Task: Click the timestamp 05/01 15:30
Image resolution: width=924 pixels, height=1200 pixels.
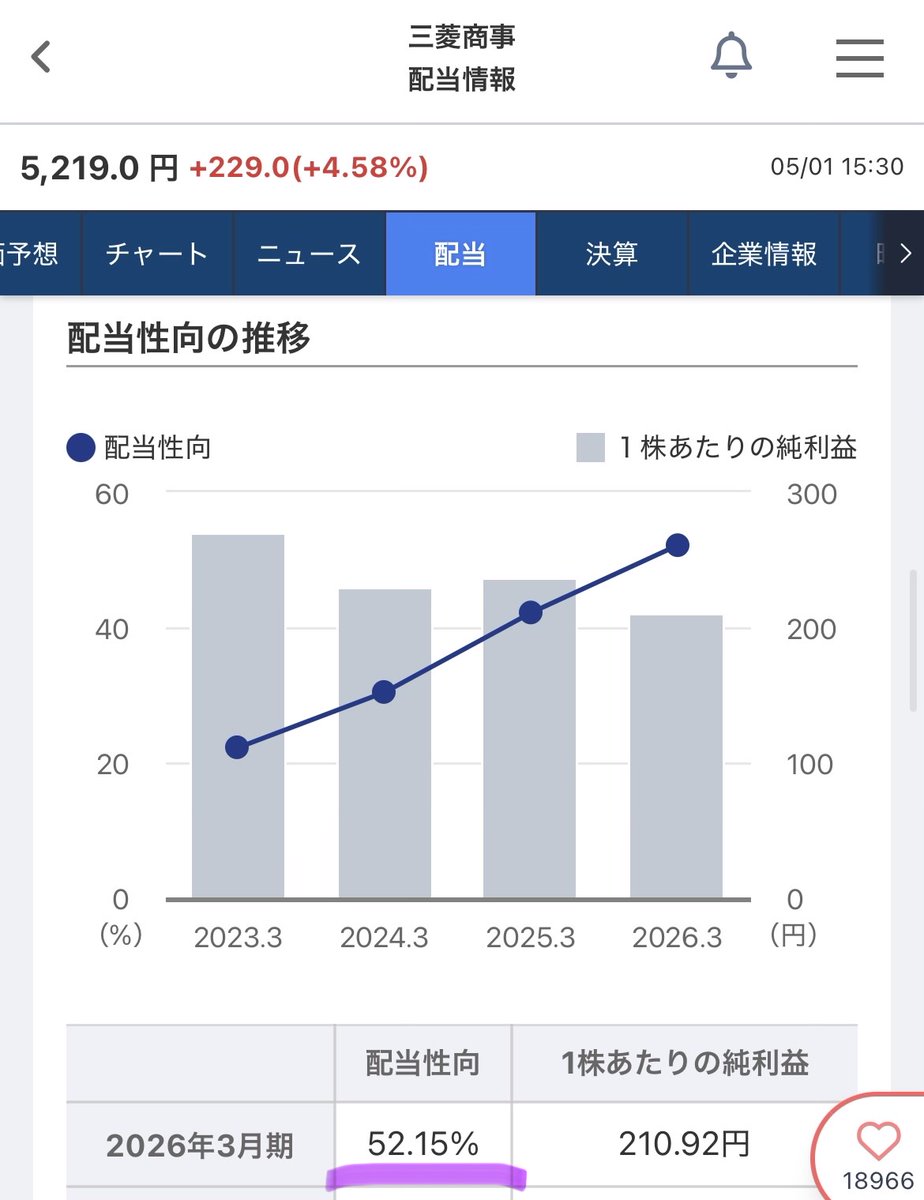Action: point(837,168)
